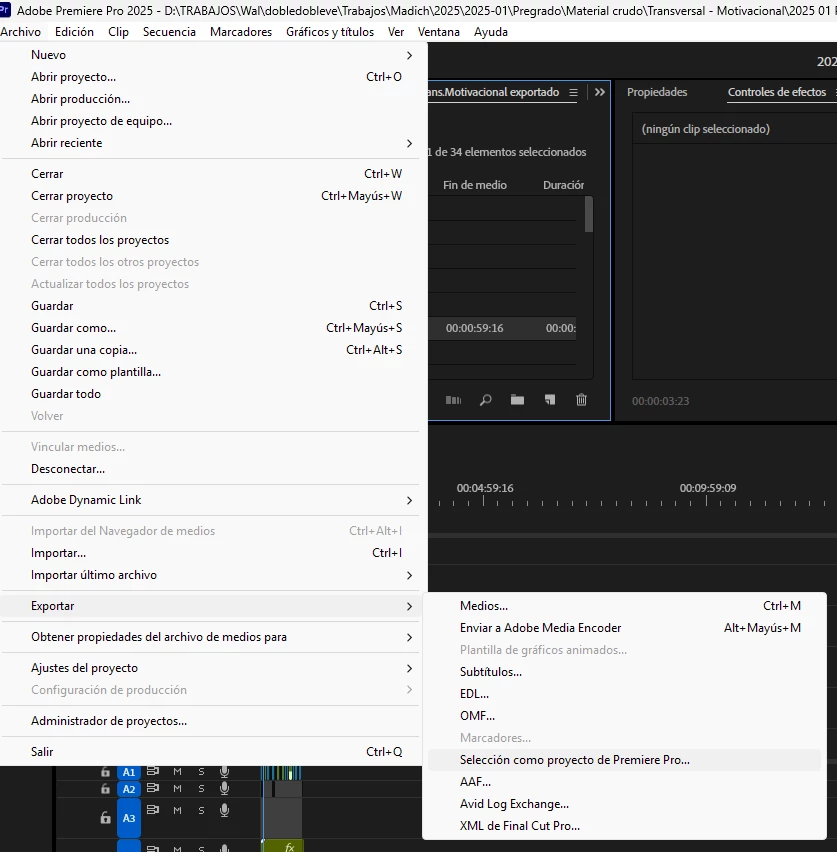Click the New Item icon in Project panel

[549, 400]
